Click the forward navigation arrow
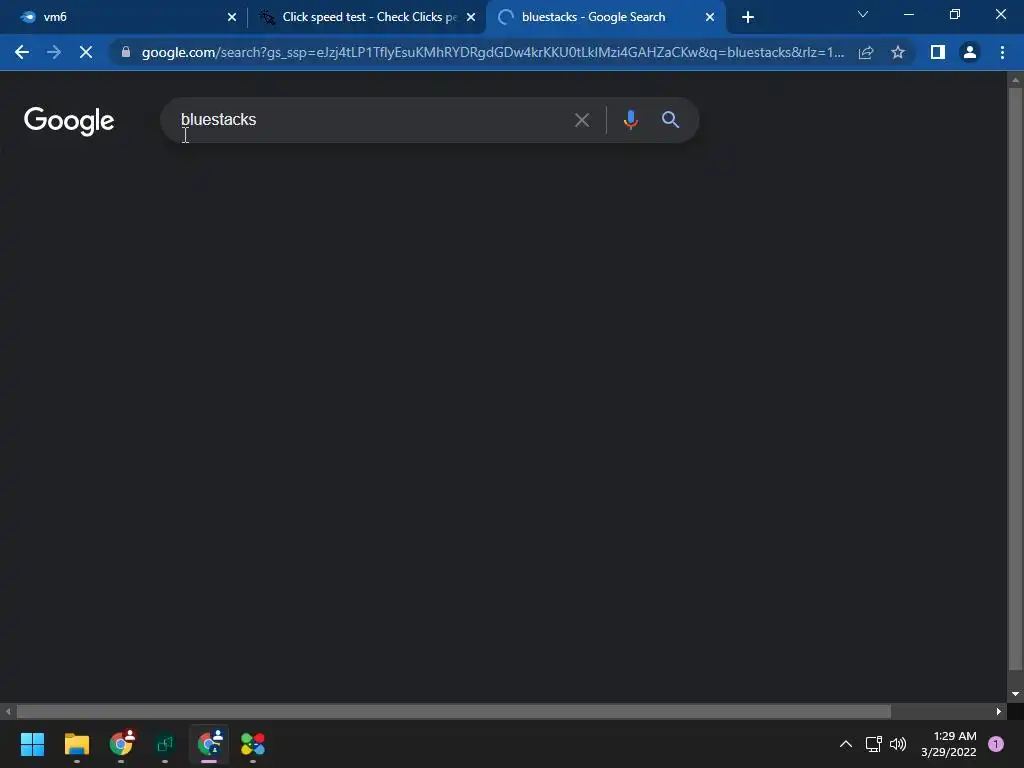Viewport: 1024px width, 768px height. coord(54,52)
